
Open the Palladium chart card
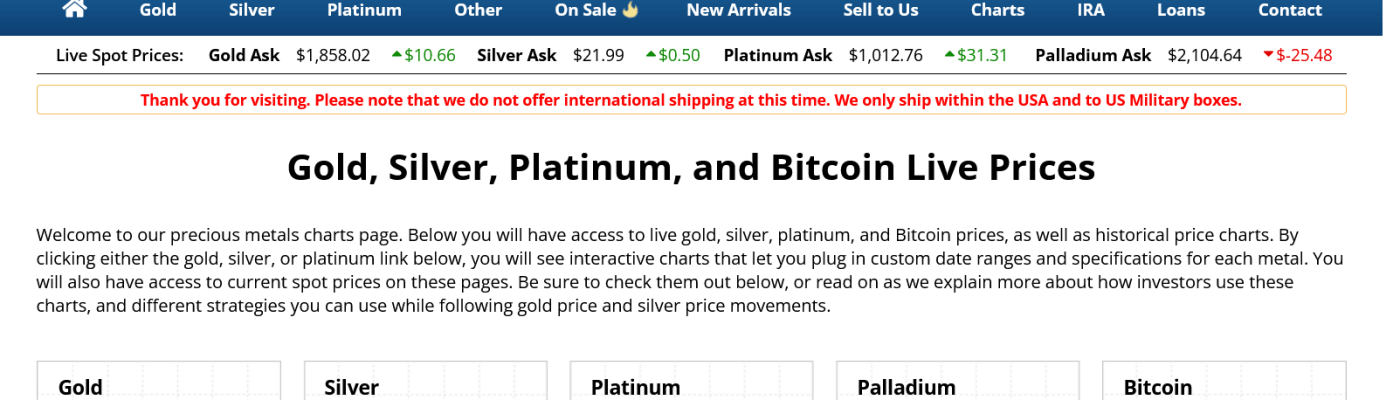click(906, 386)
